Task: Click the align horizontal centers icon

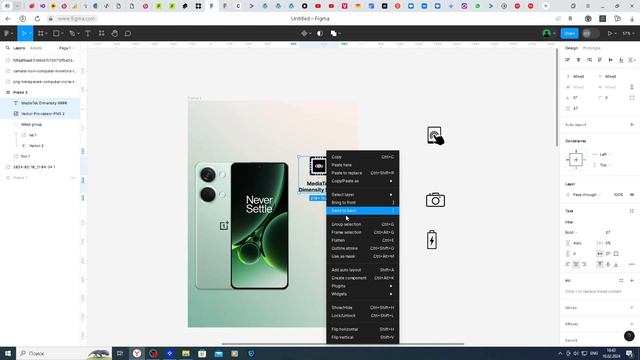Action: coord(578,60)
